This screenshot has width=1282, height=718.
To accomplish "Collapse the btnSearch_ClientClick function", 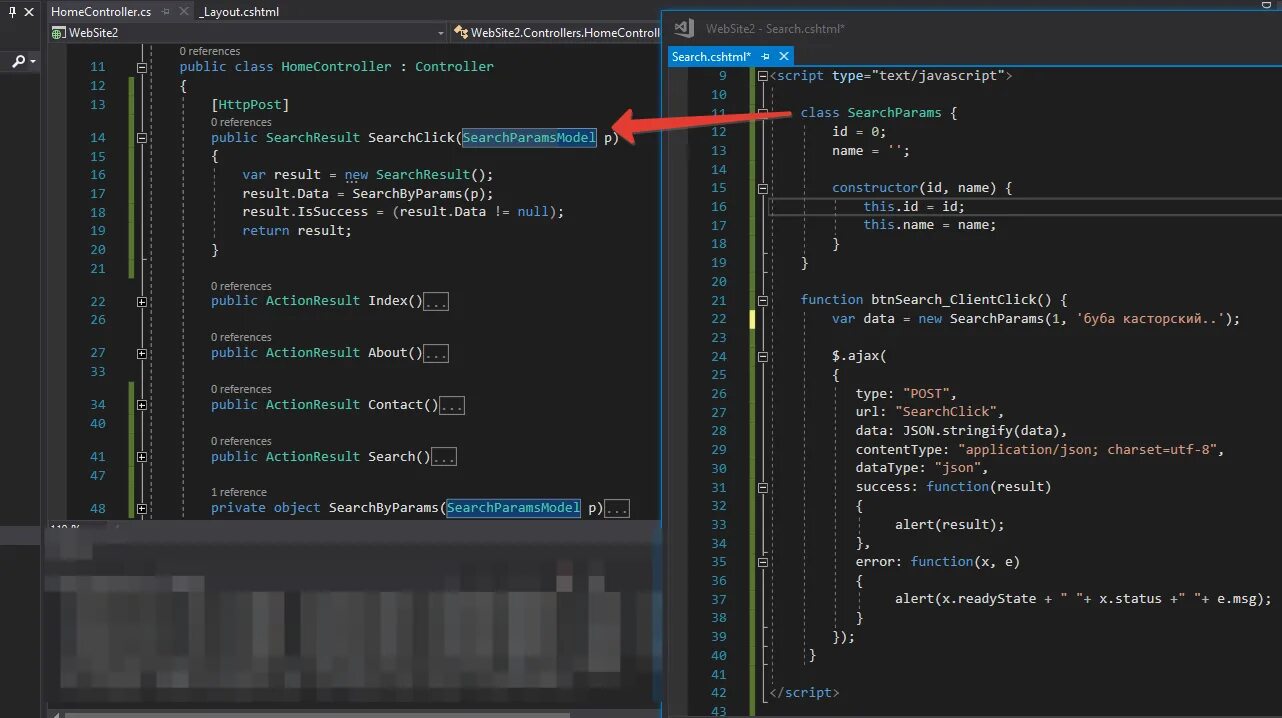I will point(763,300).
